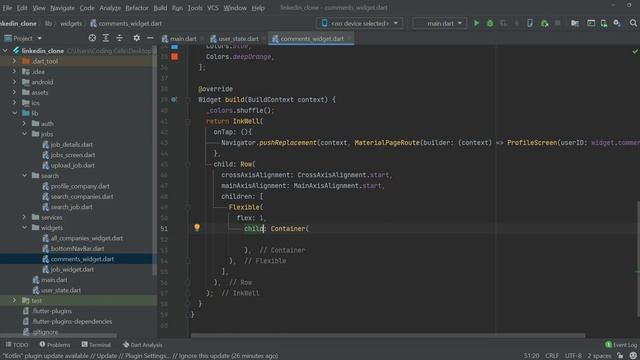The width and height of the screenshot is (640, 360).
Task: Open the Refactor menu
Action: click(x=137, y=8)
